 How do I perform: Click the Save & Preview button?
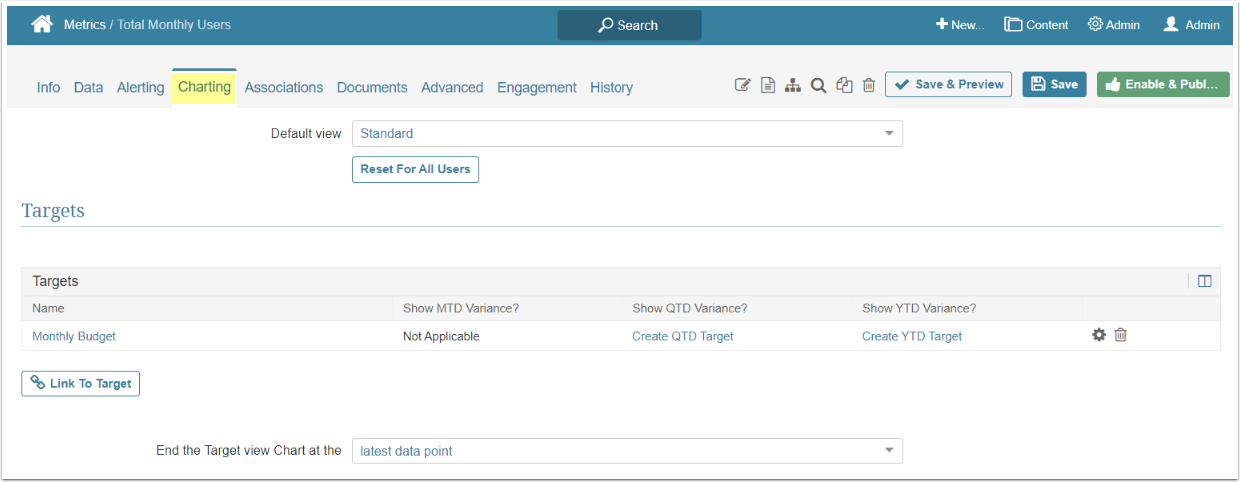[x=948, y=85]
